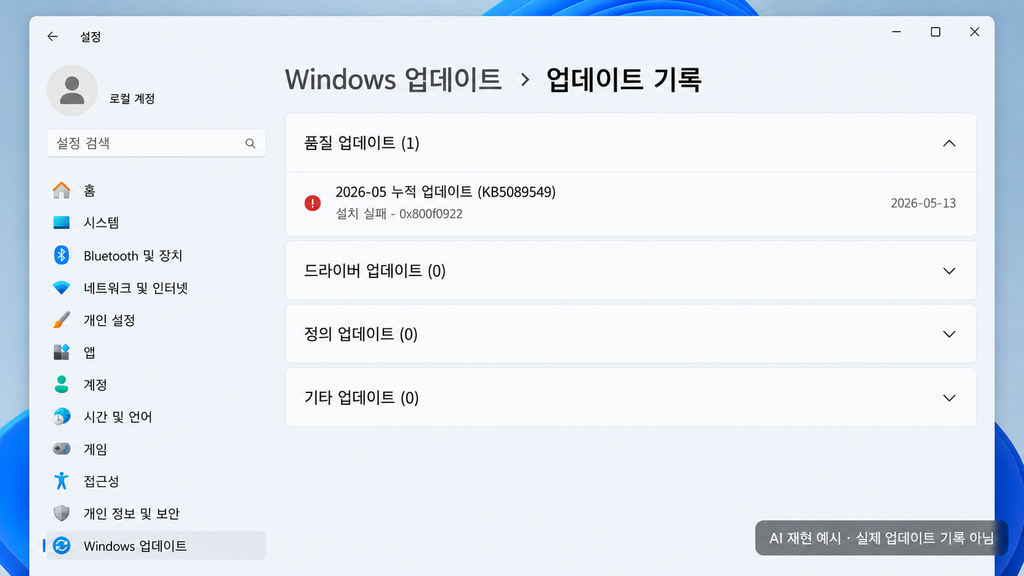Select the Apps icon in the sidebar
Screen dimensions: 1024x576
[61, 352]
